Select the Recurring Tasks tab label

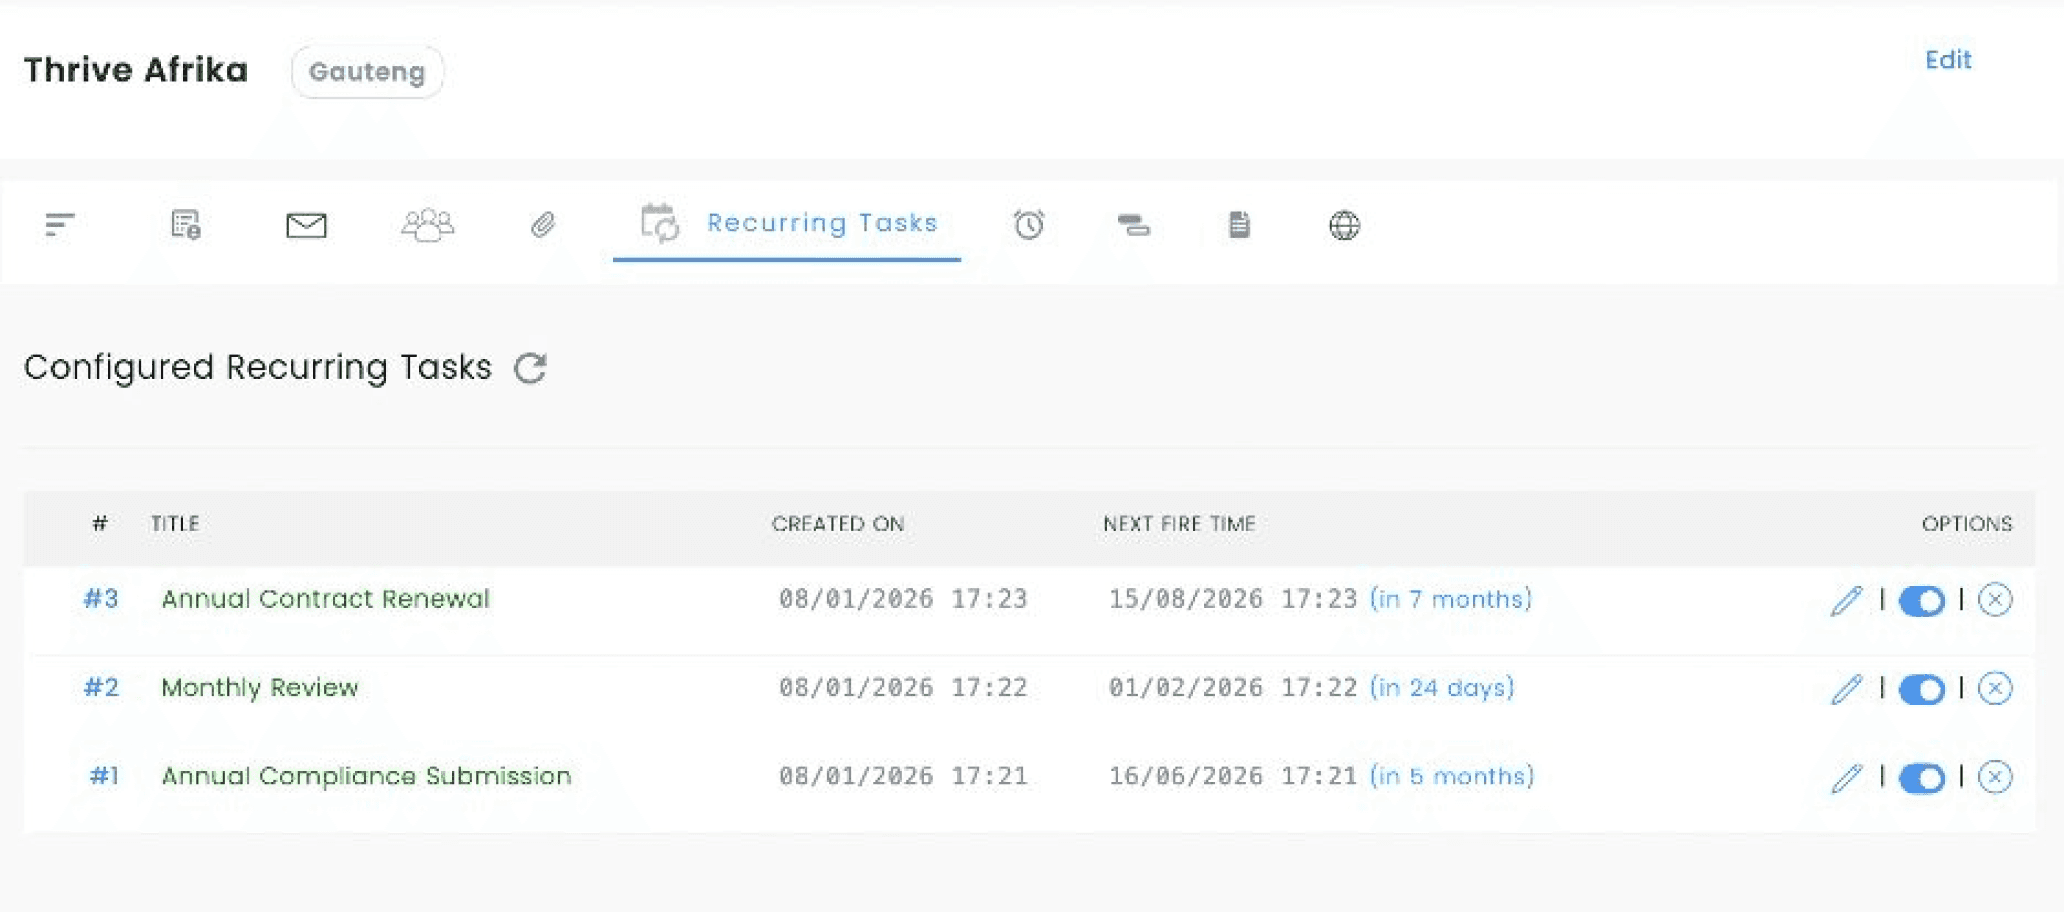pyautogui.click(x=822, y=223)
